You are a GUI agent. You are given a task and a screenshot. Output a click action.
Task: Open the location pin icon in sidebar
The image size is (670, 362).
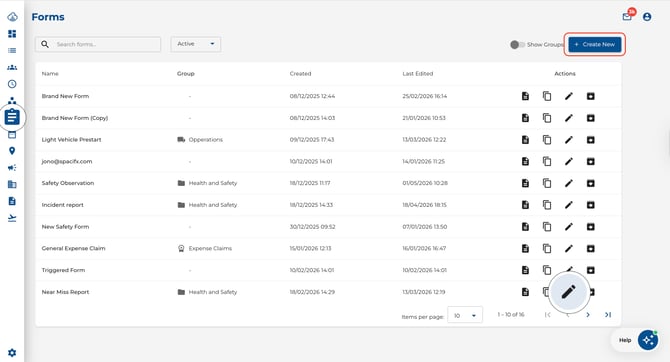pyautogui.click(x=12, y=151)
